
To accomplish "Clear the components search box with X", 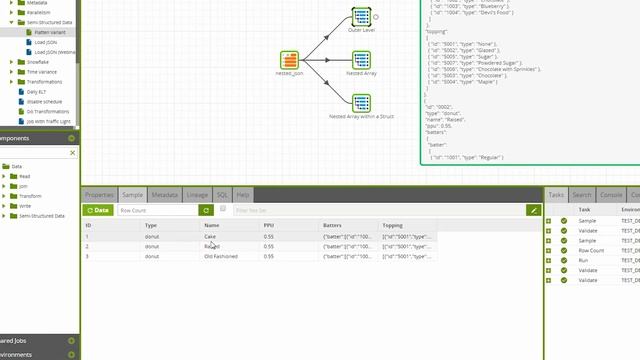I will [x=72, y=153].
